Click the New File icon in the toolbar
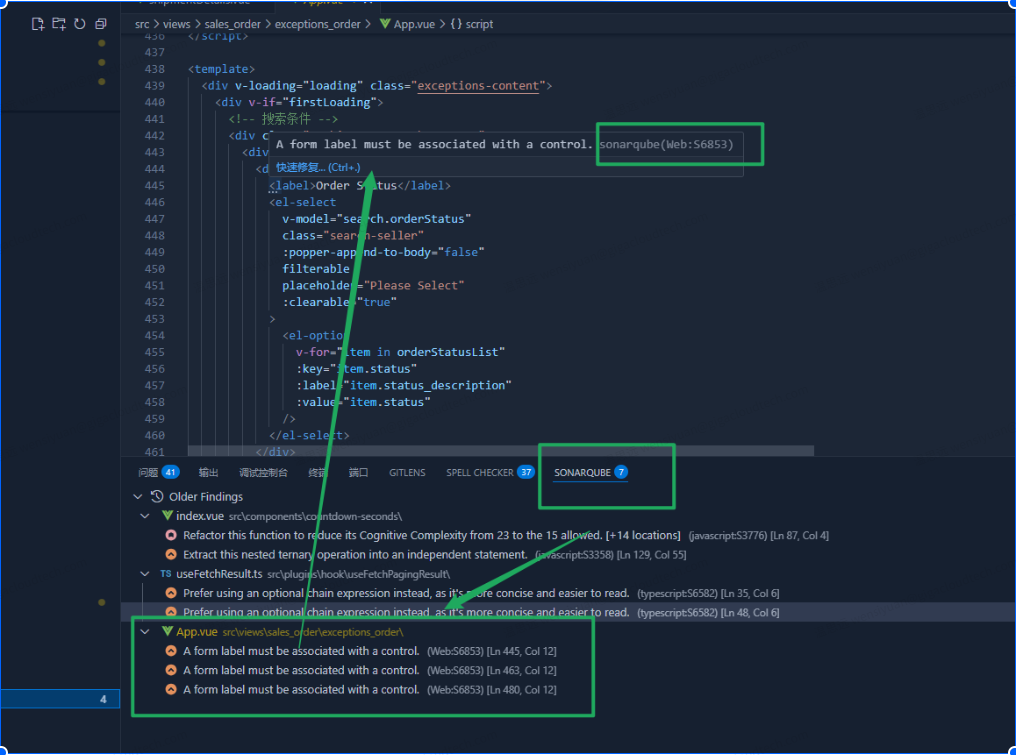The image size is (1016, 755). pyautogui.click(x=37, y=23)
